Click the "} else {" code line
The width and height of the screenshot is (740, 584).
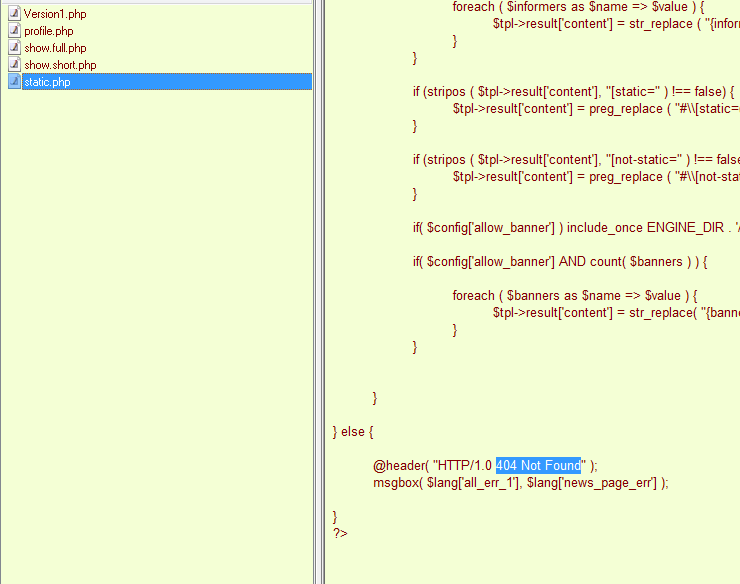click(353, 432)
